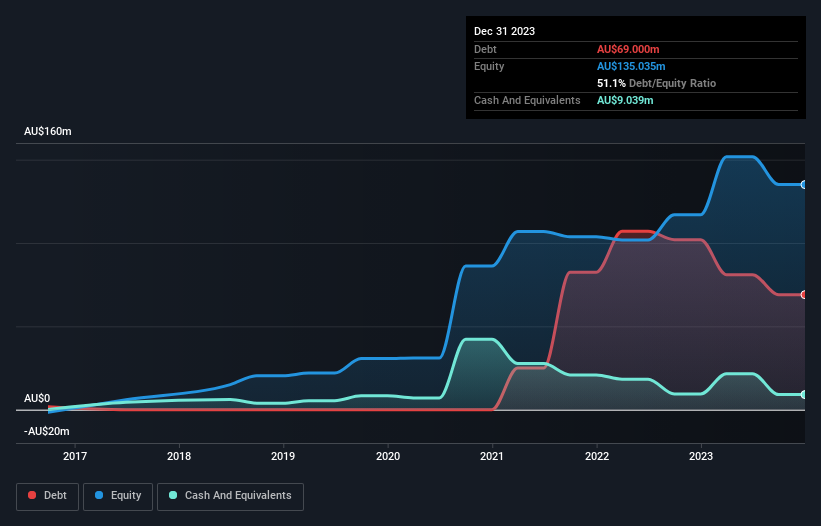Click the 2020 x-axis label
The image size is (821, 526).
pyautogui.click(x=388, y=456)
